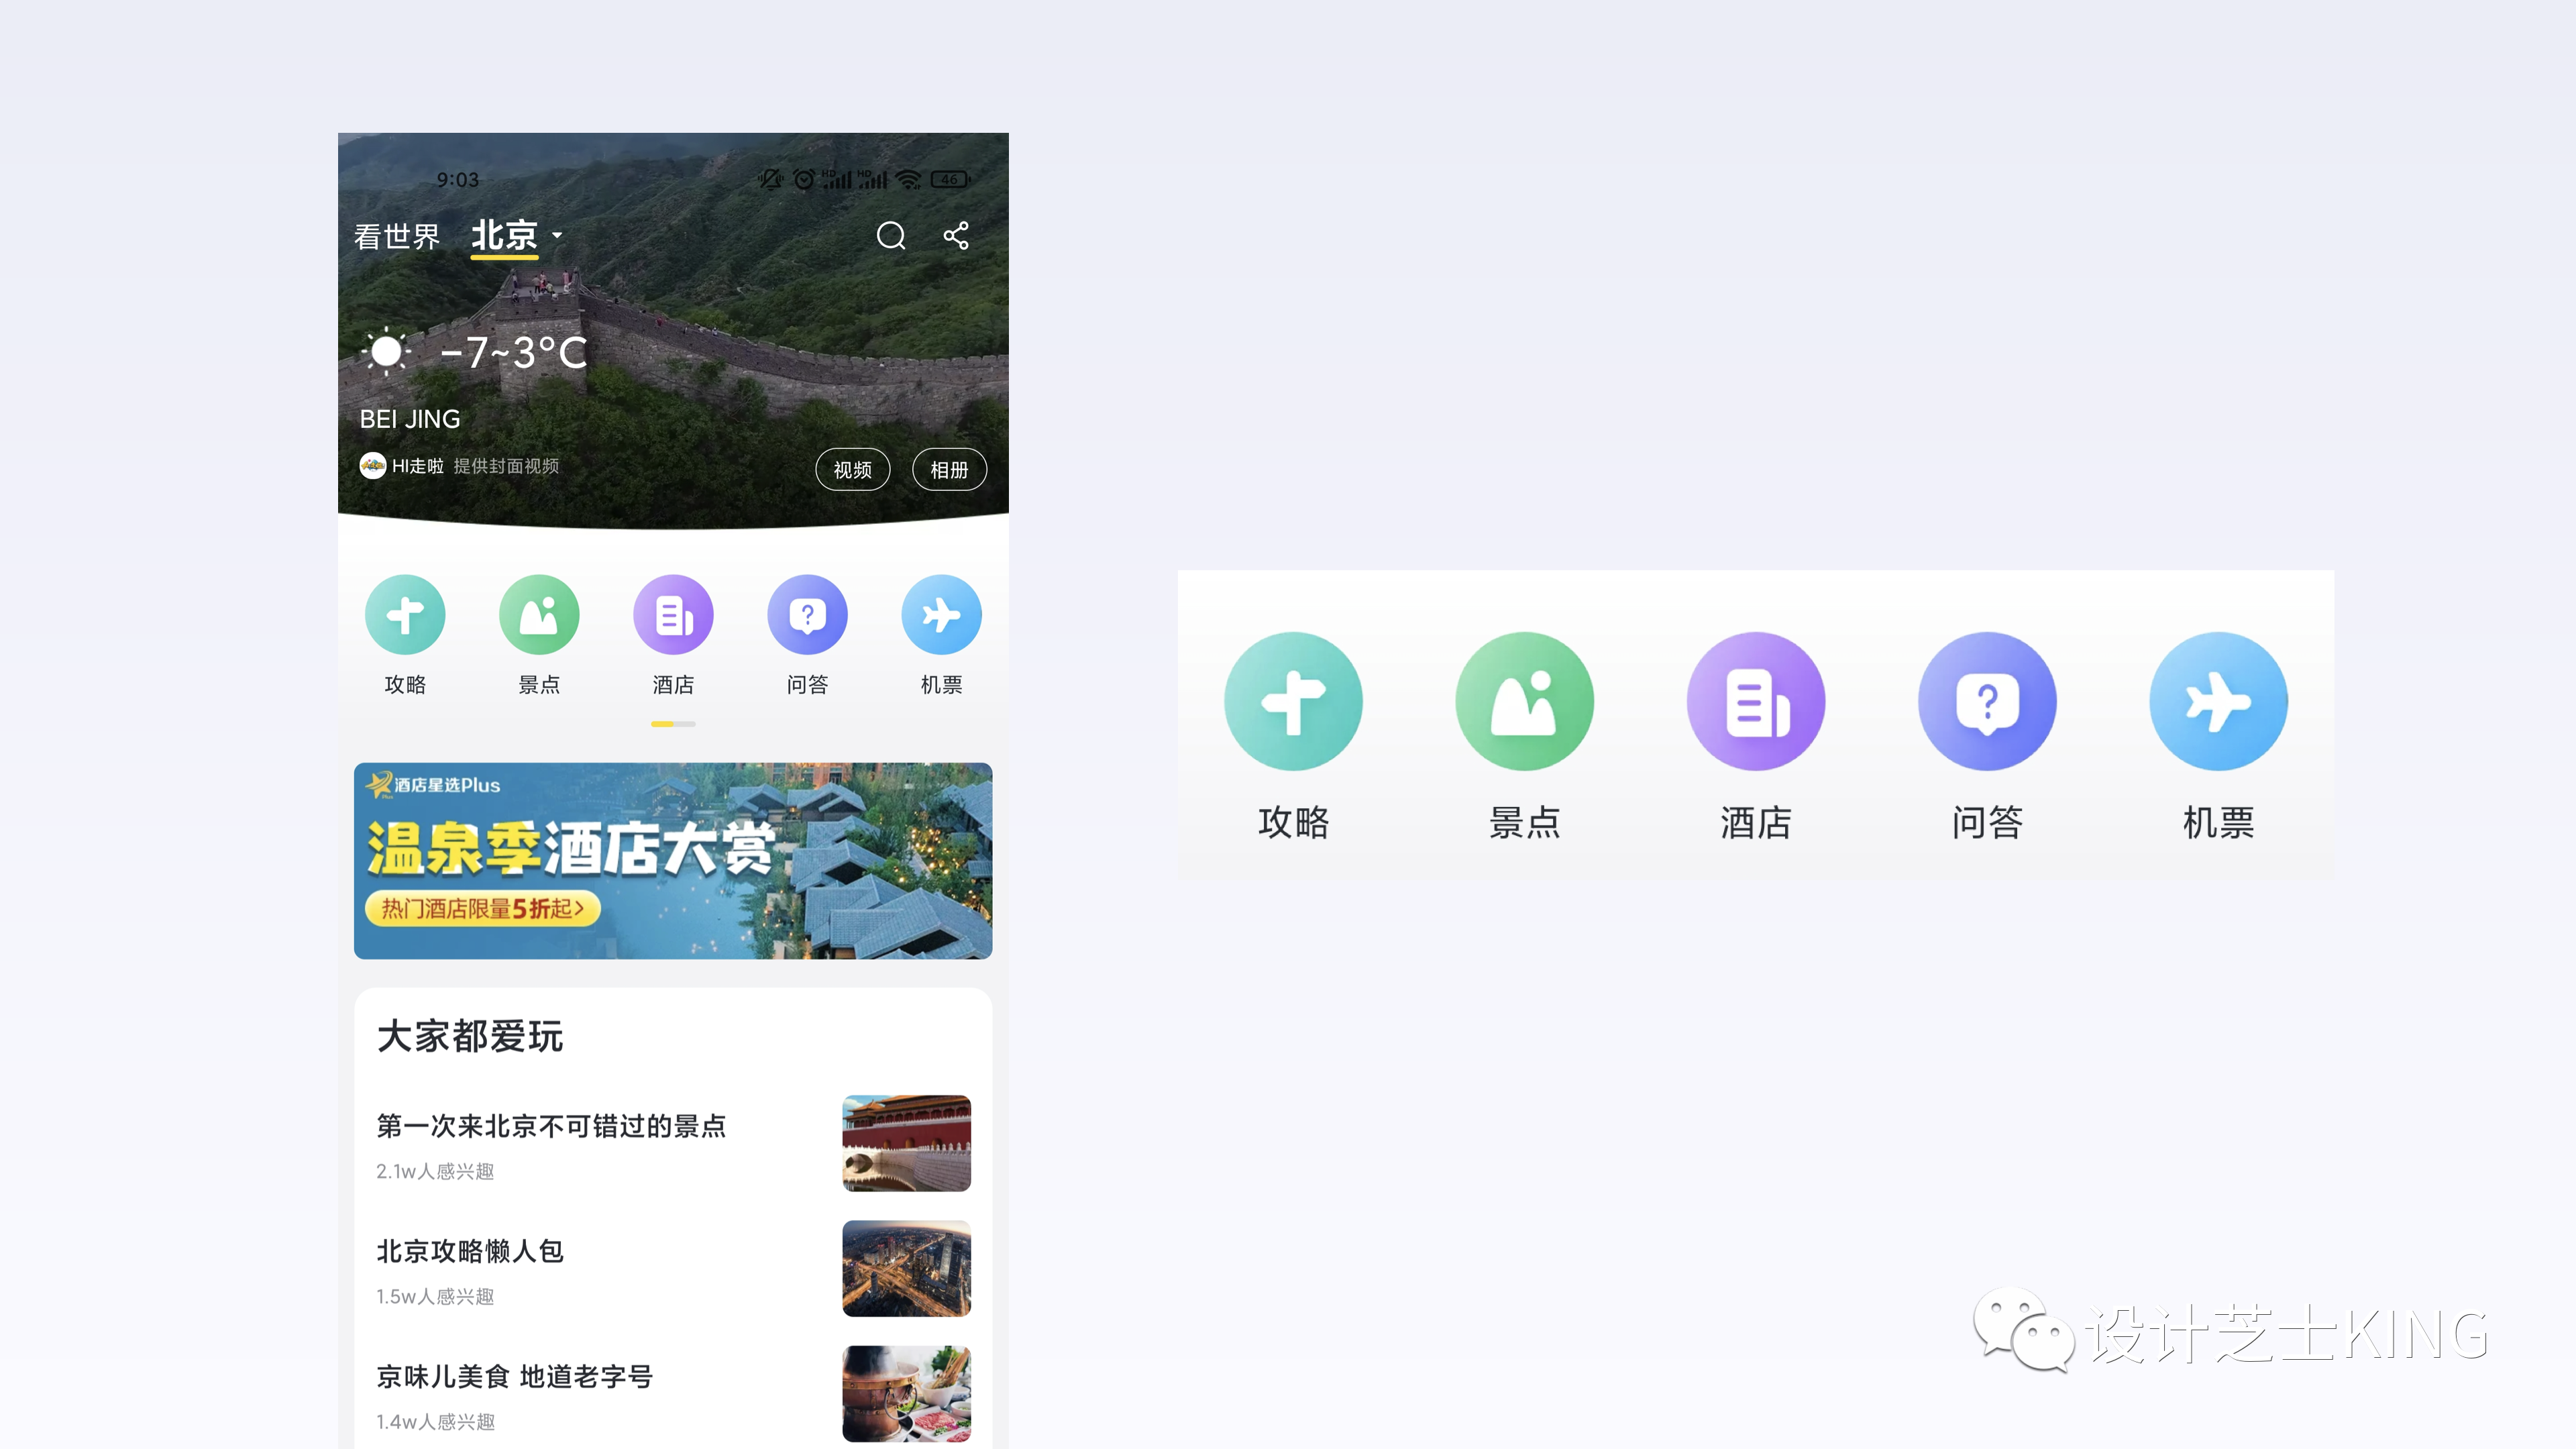Tap the HI走啦 cover provider avatar
The image size is (2576, 1449).
(373, 466)
